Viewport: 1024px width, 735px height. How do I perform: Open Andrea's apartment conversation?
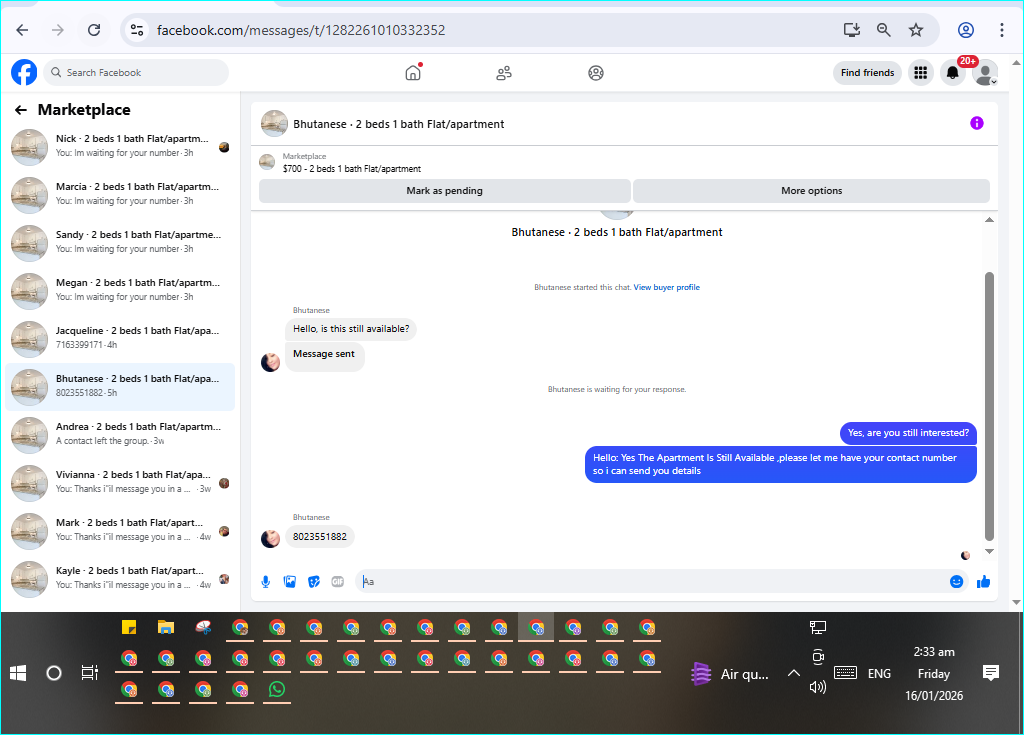(x=120, y=434)
